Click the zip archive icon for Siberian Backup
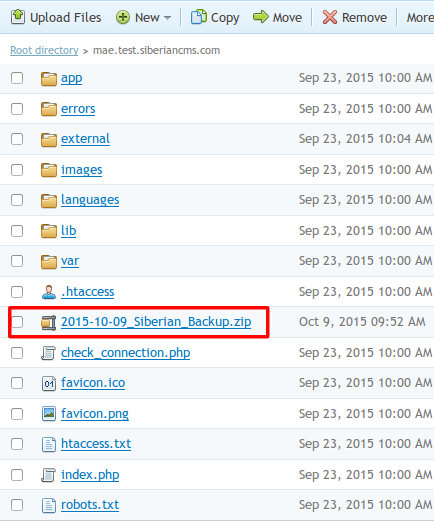Viewport: 434px width, 528px height. pos(49,322)
